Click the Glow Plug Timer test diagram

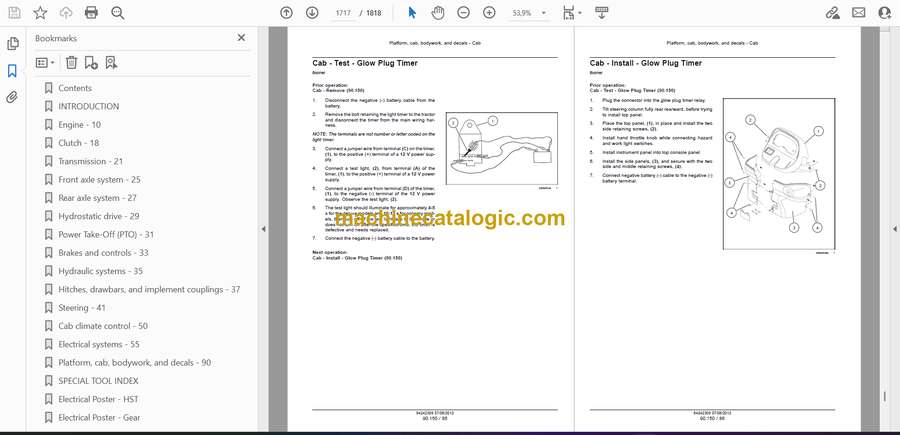coord(502,149)
